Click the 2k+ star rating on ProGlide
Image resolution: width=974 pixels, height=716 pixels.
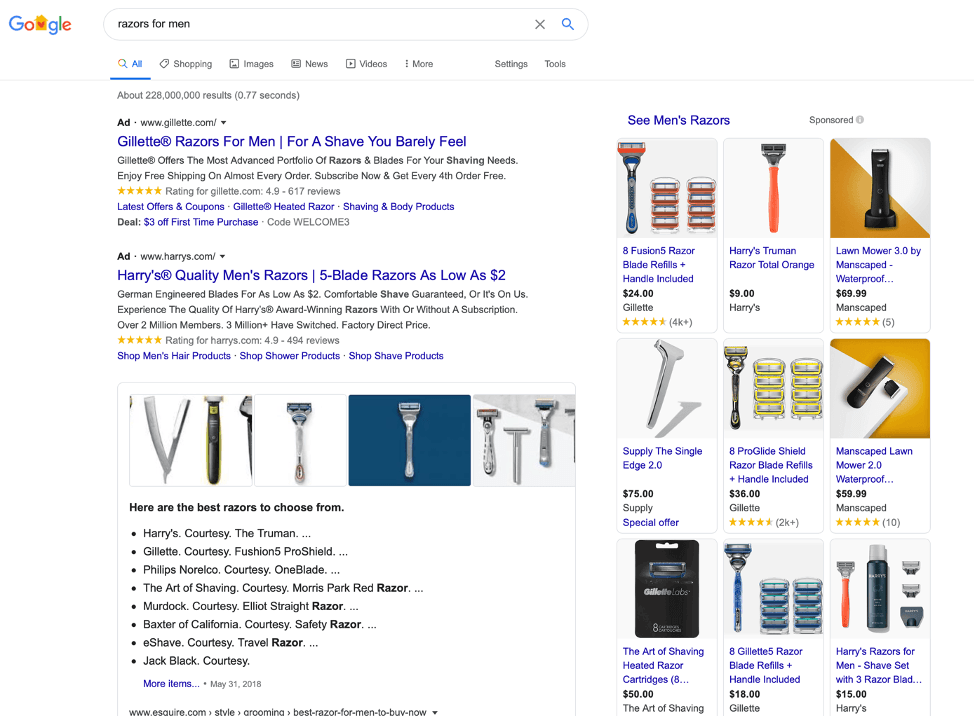point(763,523)
